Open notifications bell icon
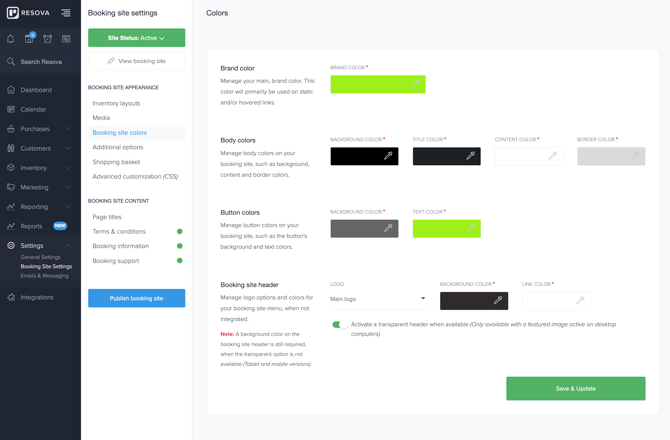The image size is (670, 440). 11,39
